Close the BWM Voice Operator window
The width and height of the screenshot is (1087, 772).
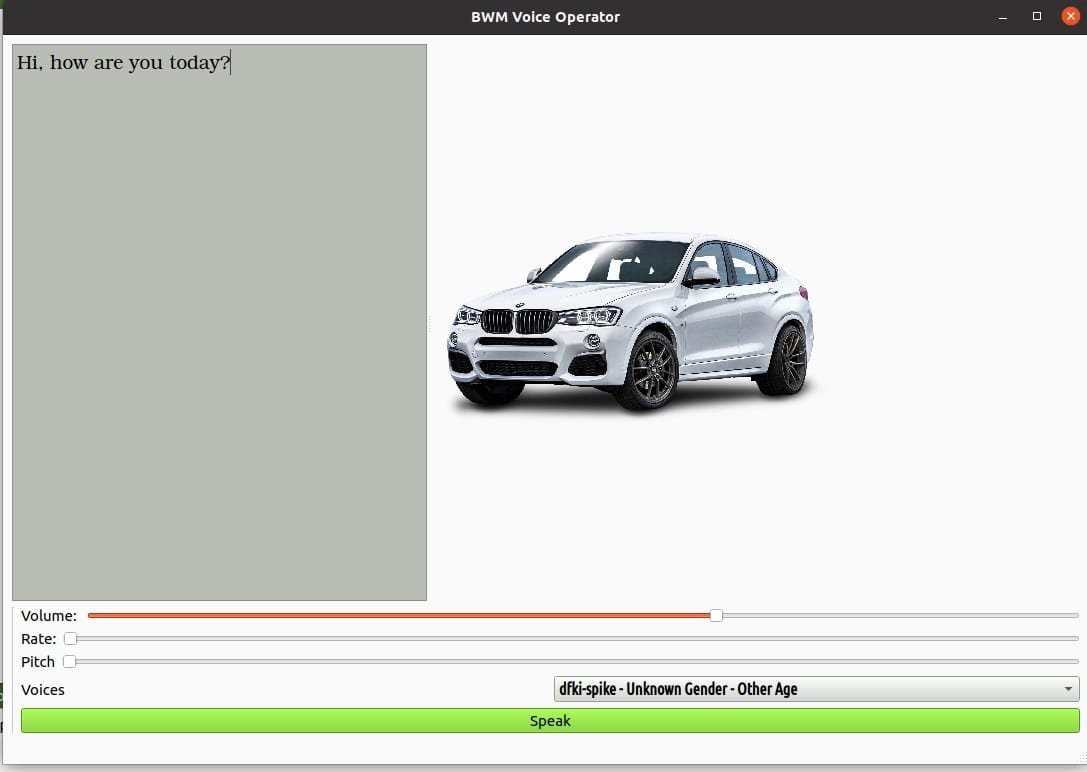tap(1070, 16)
